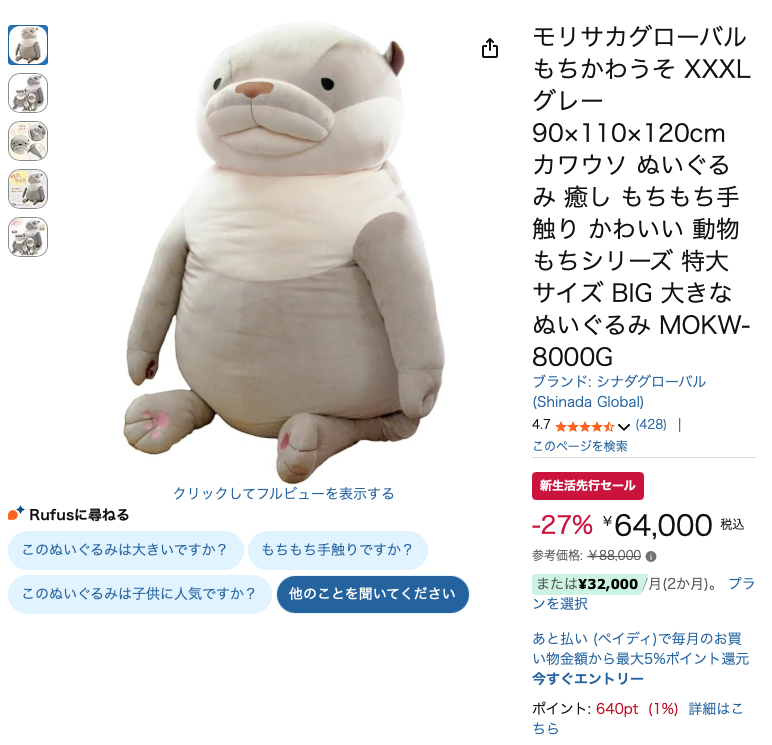The height and width of the screenshot is (745, 772).
Task: Ask Rufus このぬいぐるみは子供に人気ですか？
Action: tap(140, 594)
